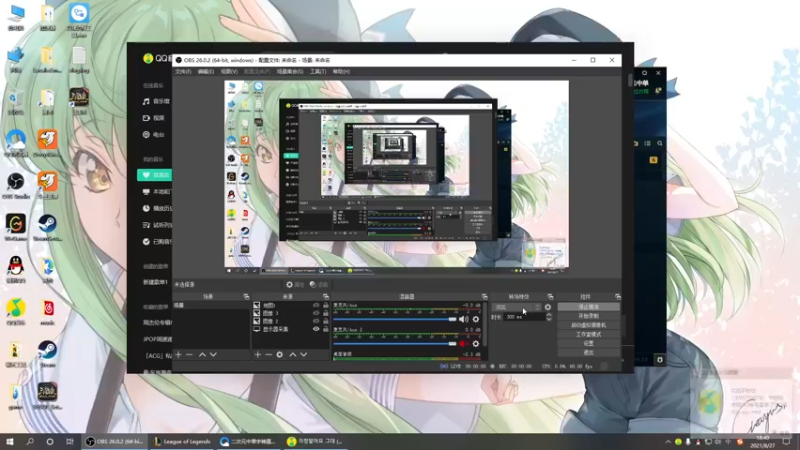Move the selected source up
The image size is (800, 450).
(293, 354)
